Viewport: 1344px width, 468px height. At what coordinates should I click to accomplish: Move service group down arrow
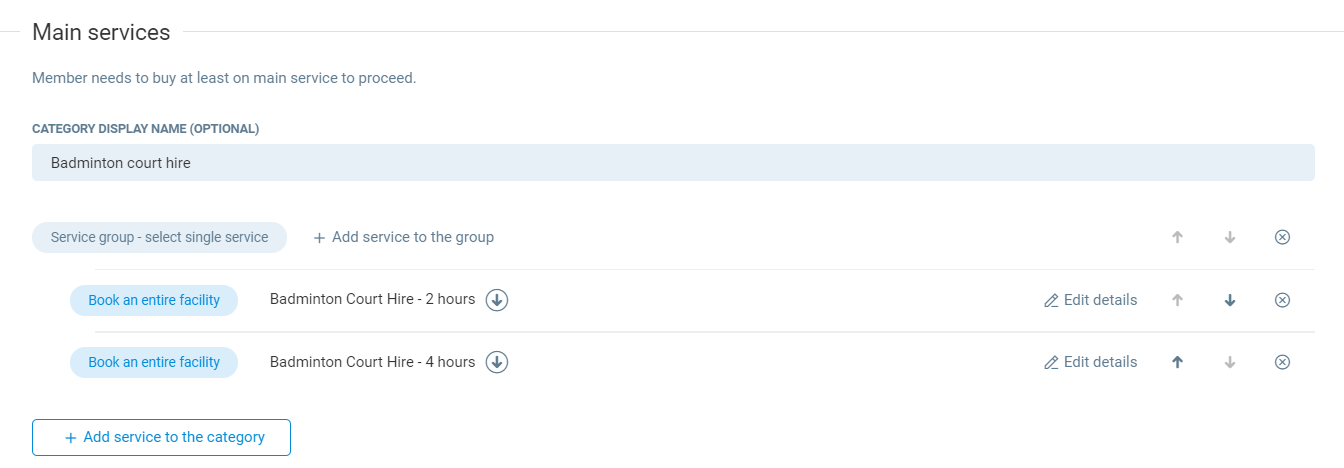click(x=1230, y=237)
